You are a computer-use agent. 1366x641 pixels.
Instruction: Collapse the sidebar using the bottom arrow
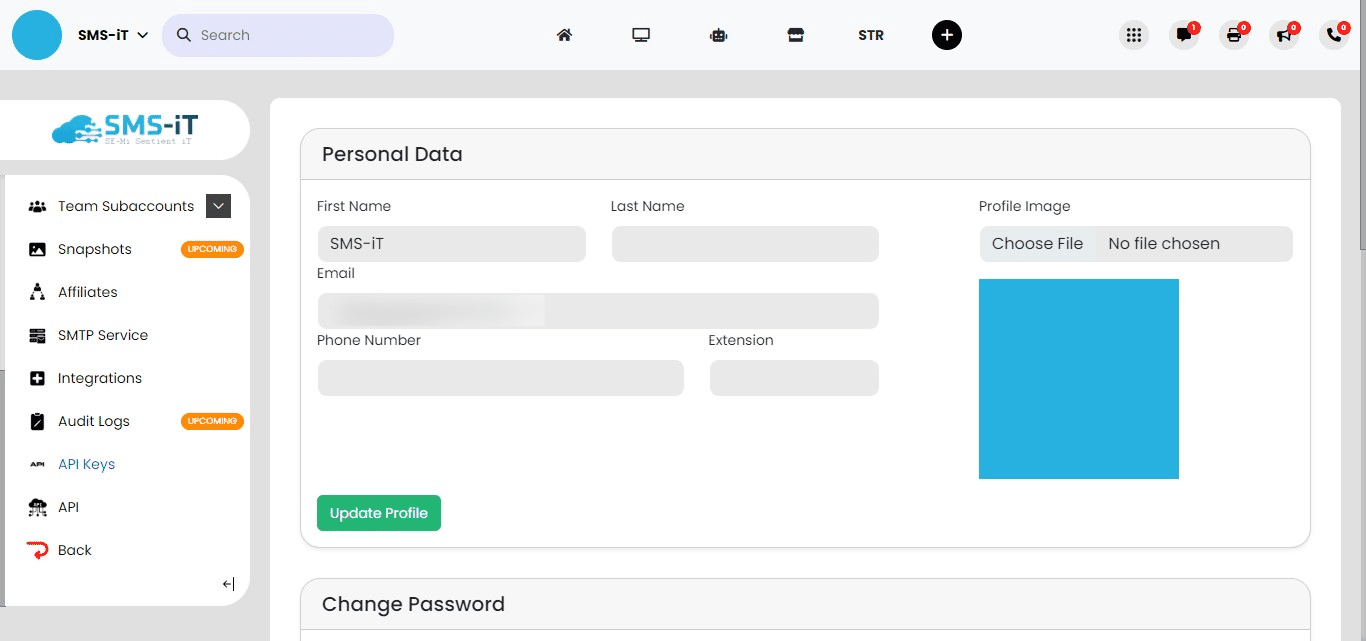[x=228, y=584]
